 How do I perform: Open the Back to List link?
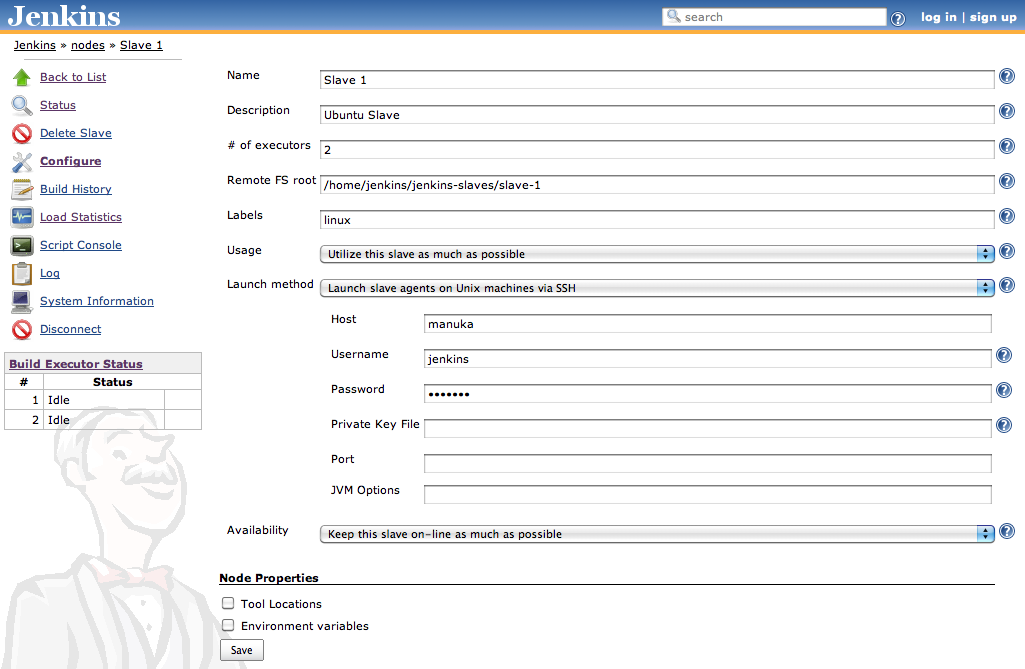click(x=73, y=77)
